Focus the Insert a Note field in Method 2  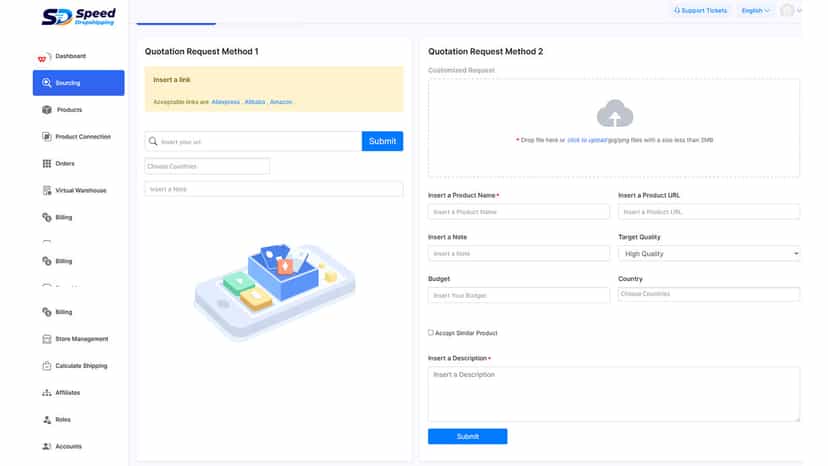(519, 254)
